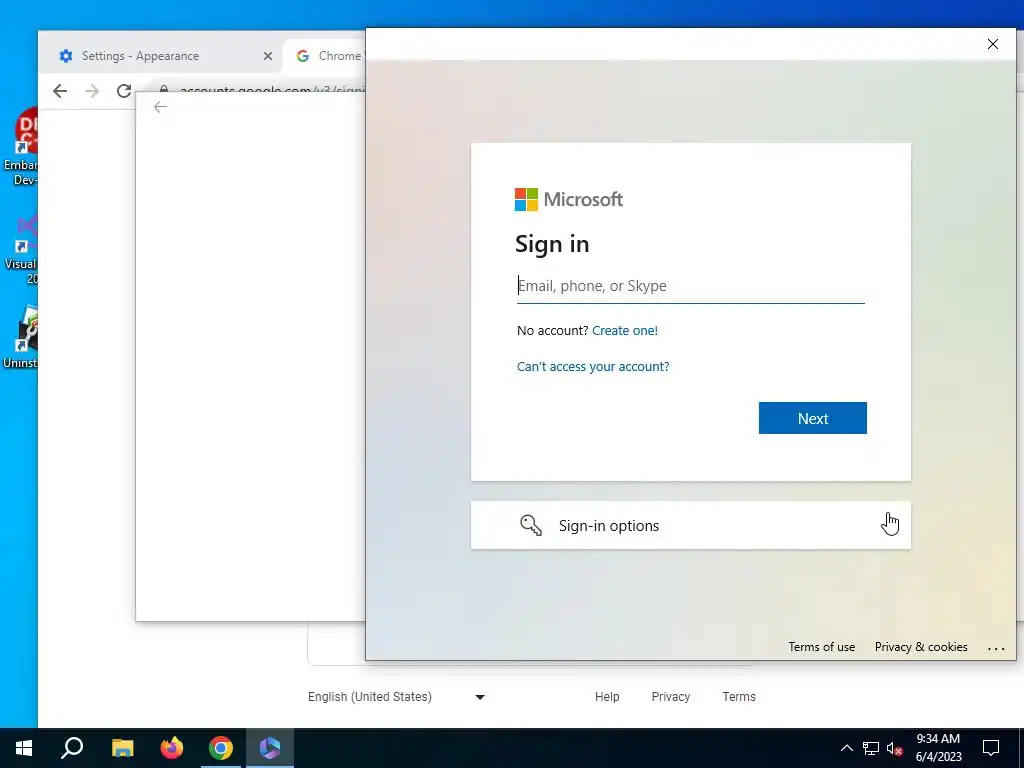Open Privacy & cookies link
Viewport: 1024px width, 768px height.
coord(921,647)
